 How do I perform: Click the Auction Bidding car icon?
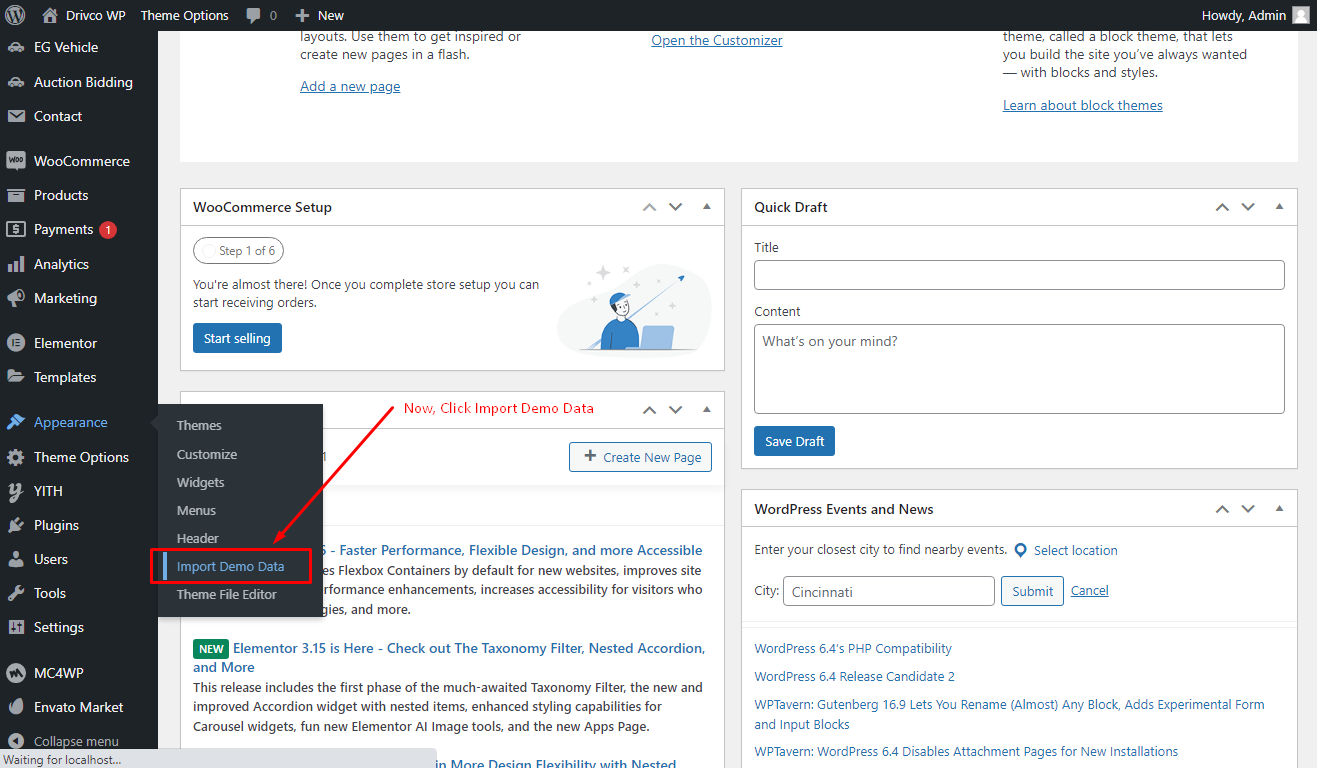click(15, 82)
